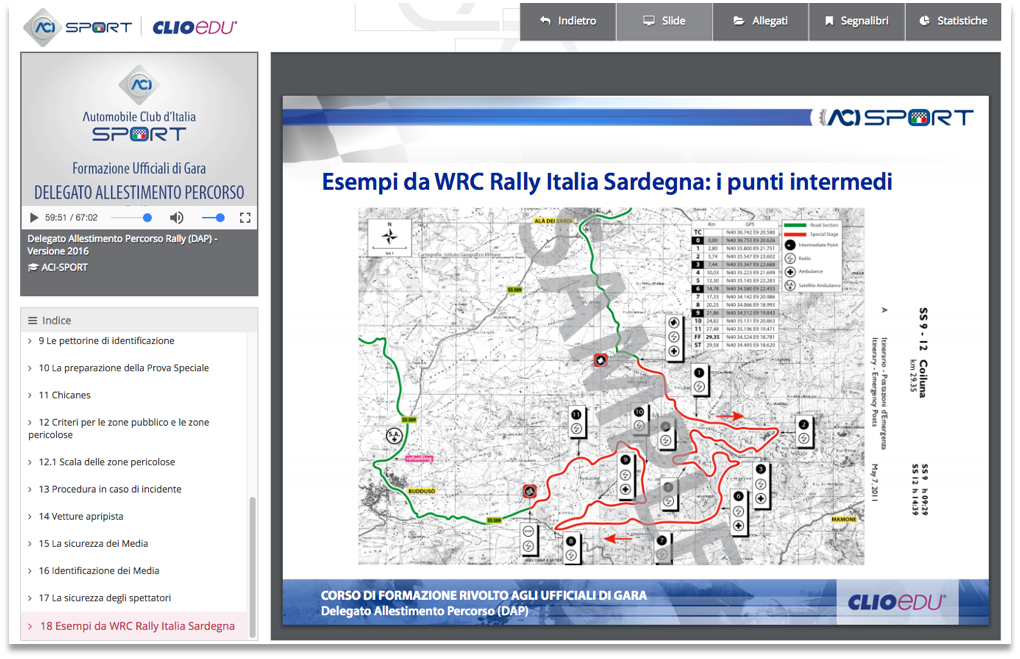Click the title 'Delegato Allestimento Percorso Rally (DAP)'
This screenshot has width=1020, height=659.
122,245
